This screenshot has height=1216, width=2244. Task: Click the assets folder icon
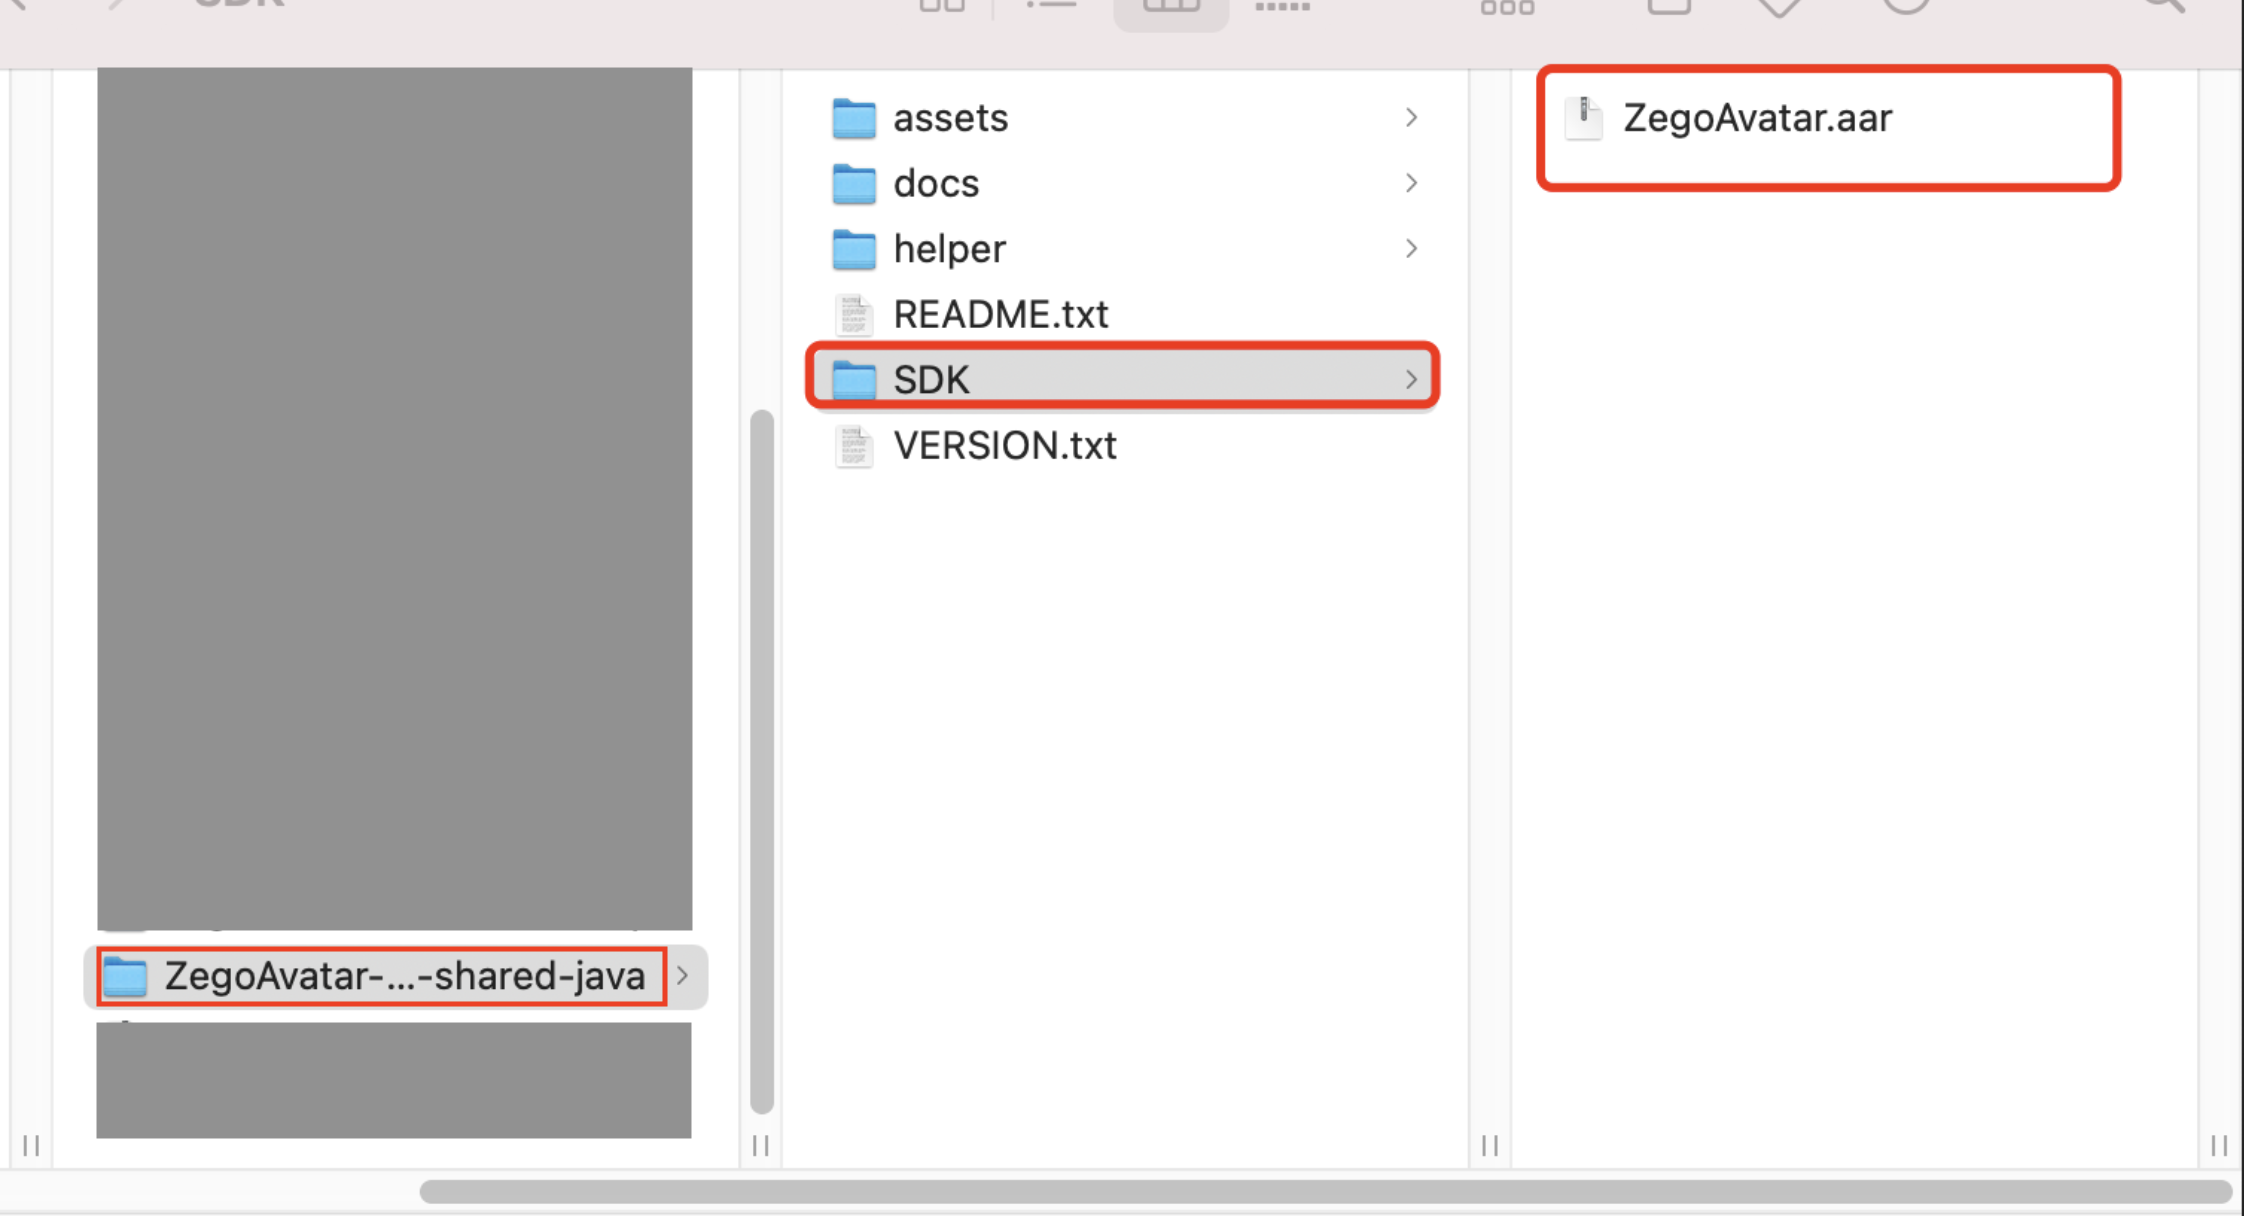tap(854, 119)
